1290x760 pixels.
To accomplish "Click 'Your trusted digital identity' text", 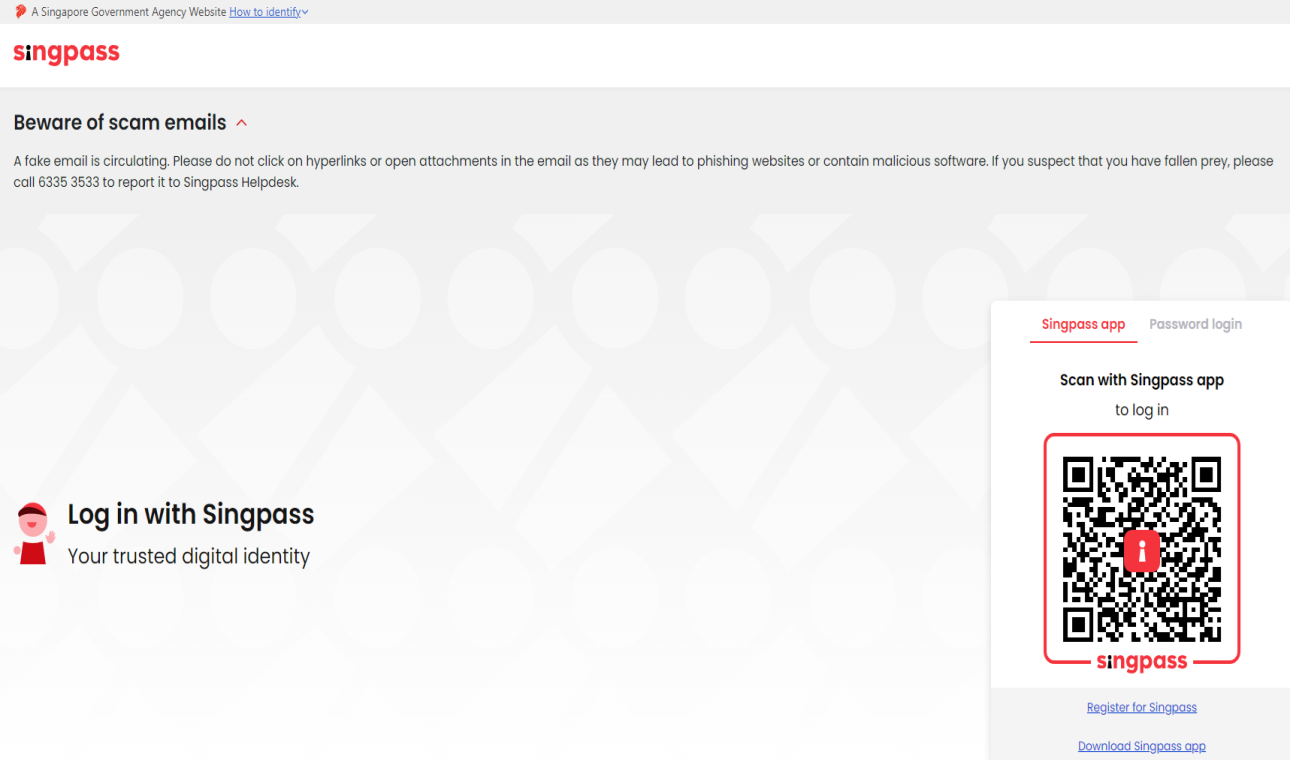I will tap(189, 556).
